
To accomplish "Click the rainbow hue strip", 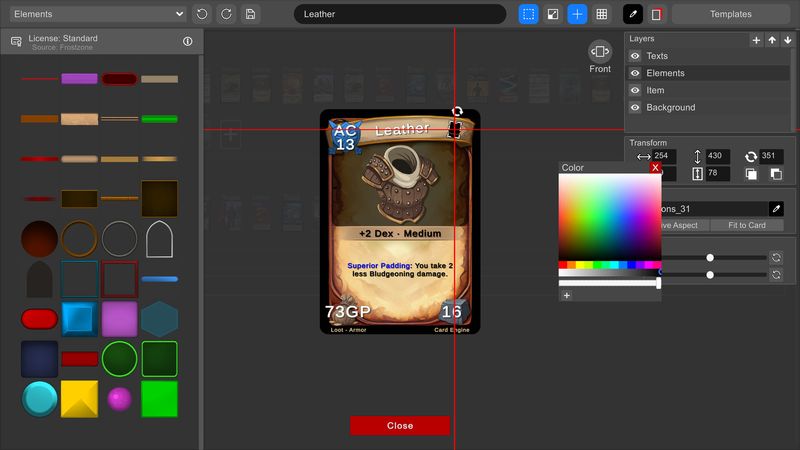I will click(x=609, y=265).
